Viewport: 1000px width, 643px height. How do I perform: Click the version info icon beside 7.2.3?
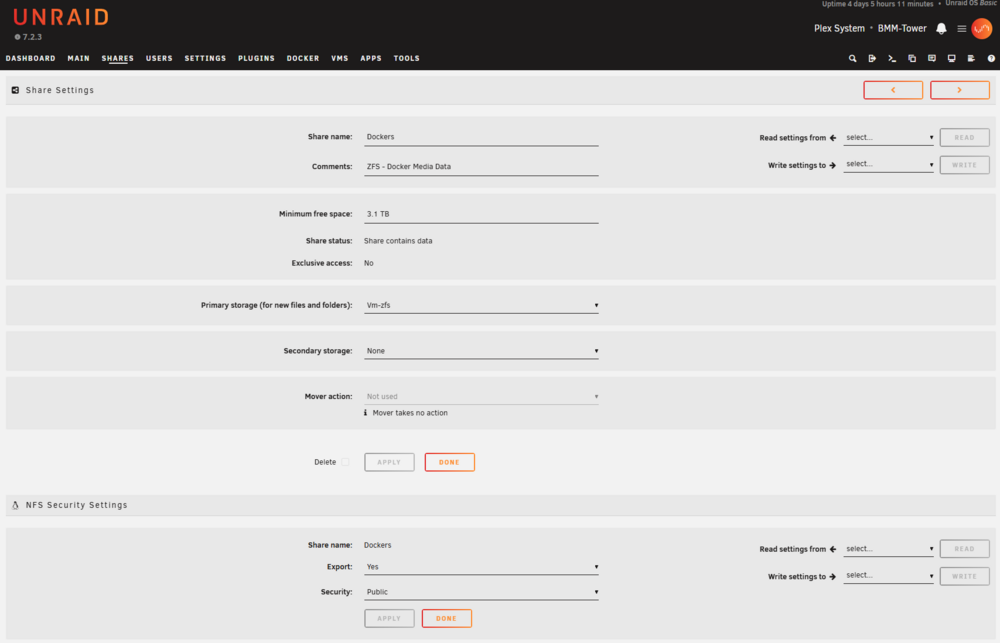[x=17, y=37]
